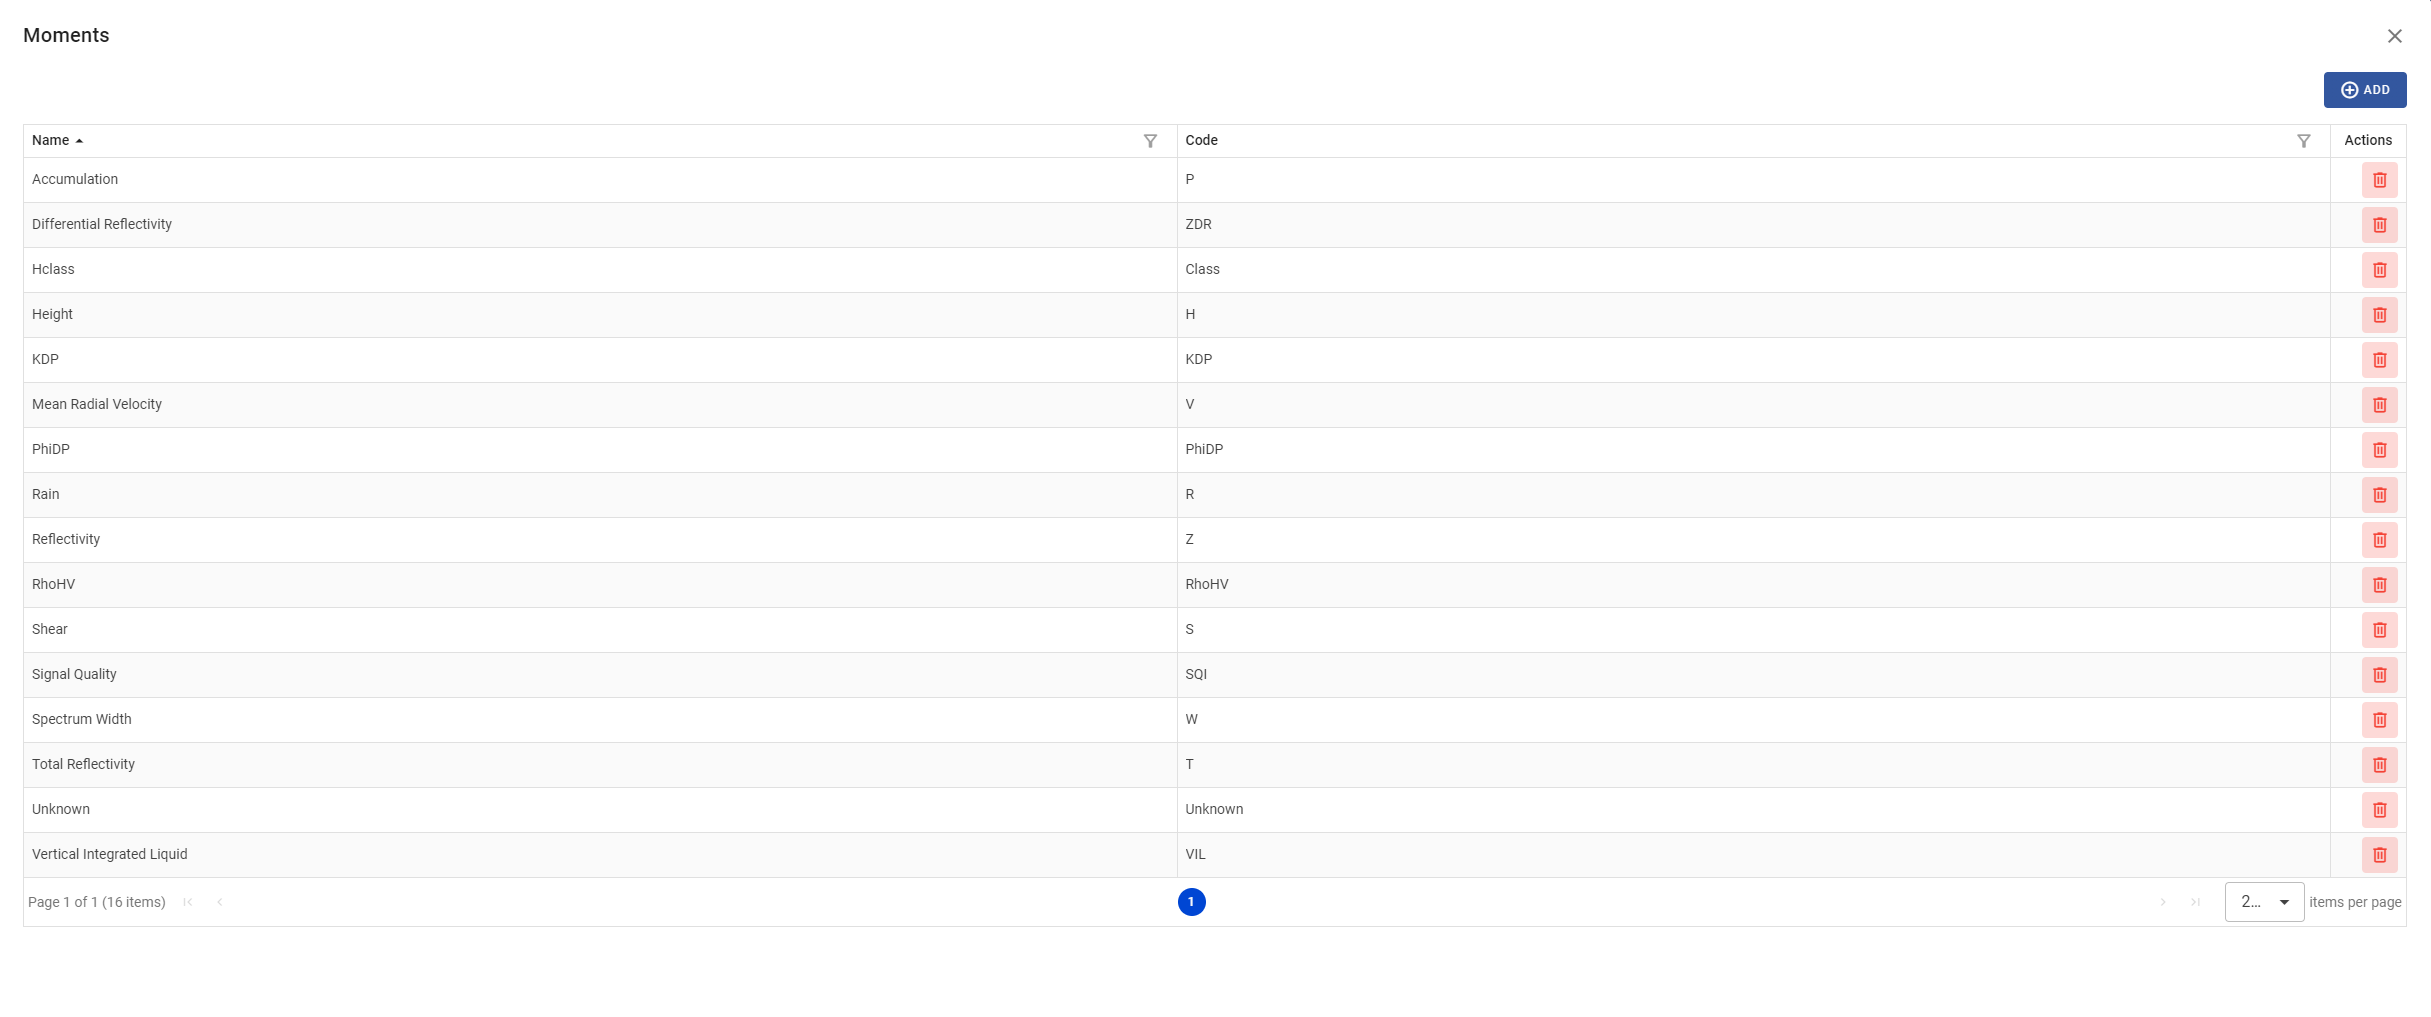The image size is (2431, 1017).
Task: Delete the Signal Quality row
Action: point(2379,675)
